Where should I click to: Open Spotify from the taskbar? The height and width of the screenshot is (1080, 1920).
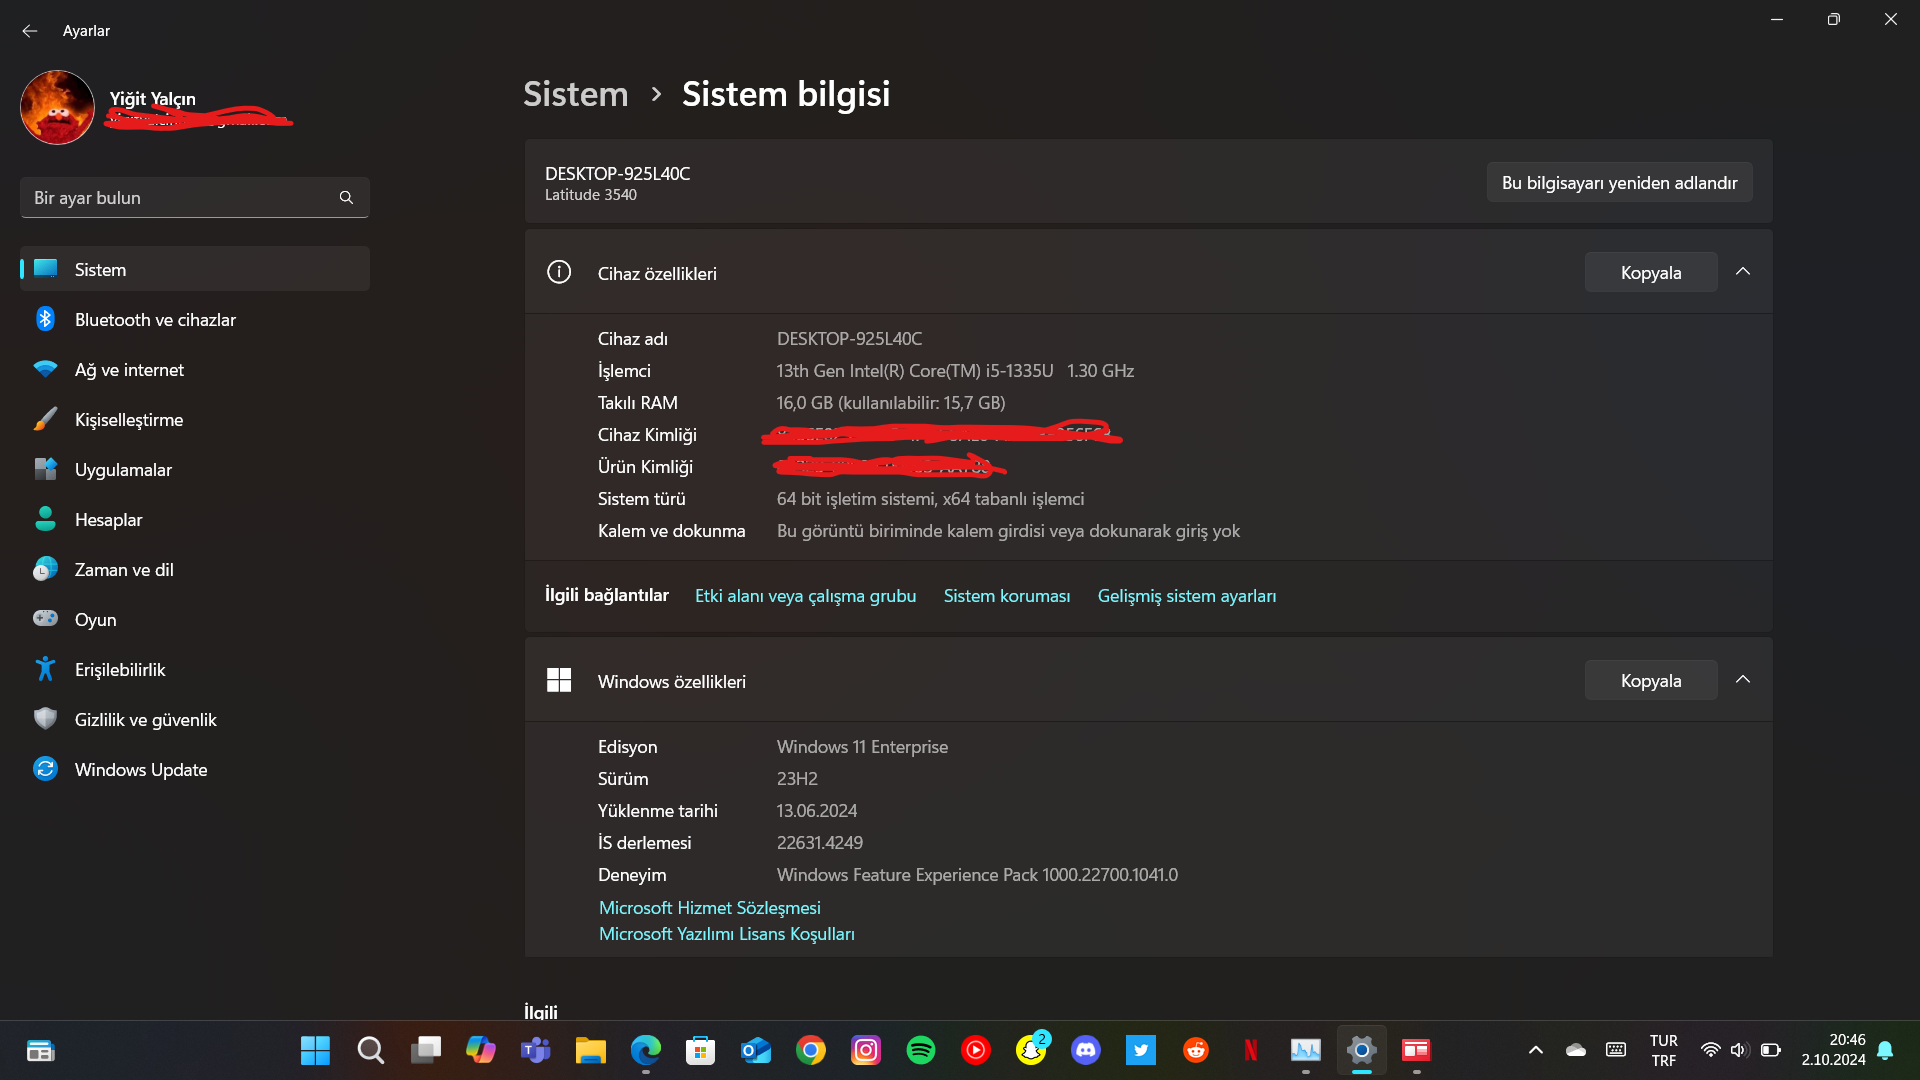click(920, 1050)
